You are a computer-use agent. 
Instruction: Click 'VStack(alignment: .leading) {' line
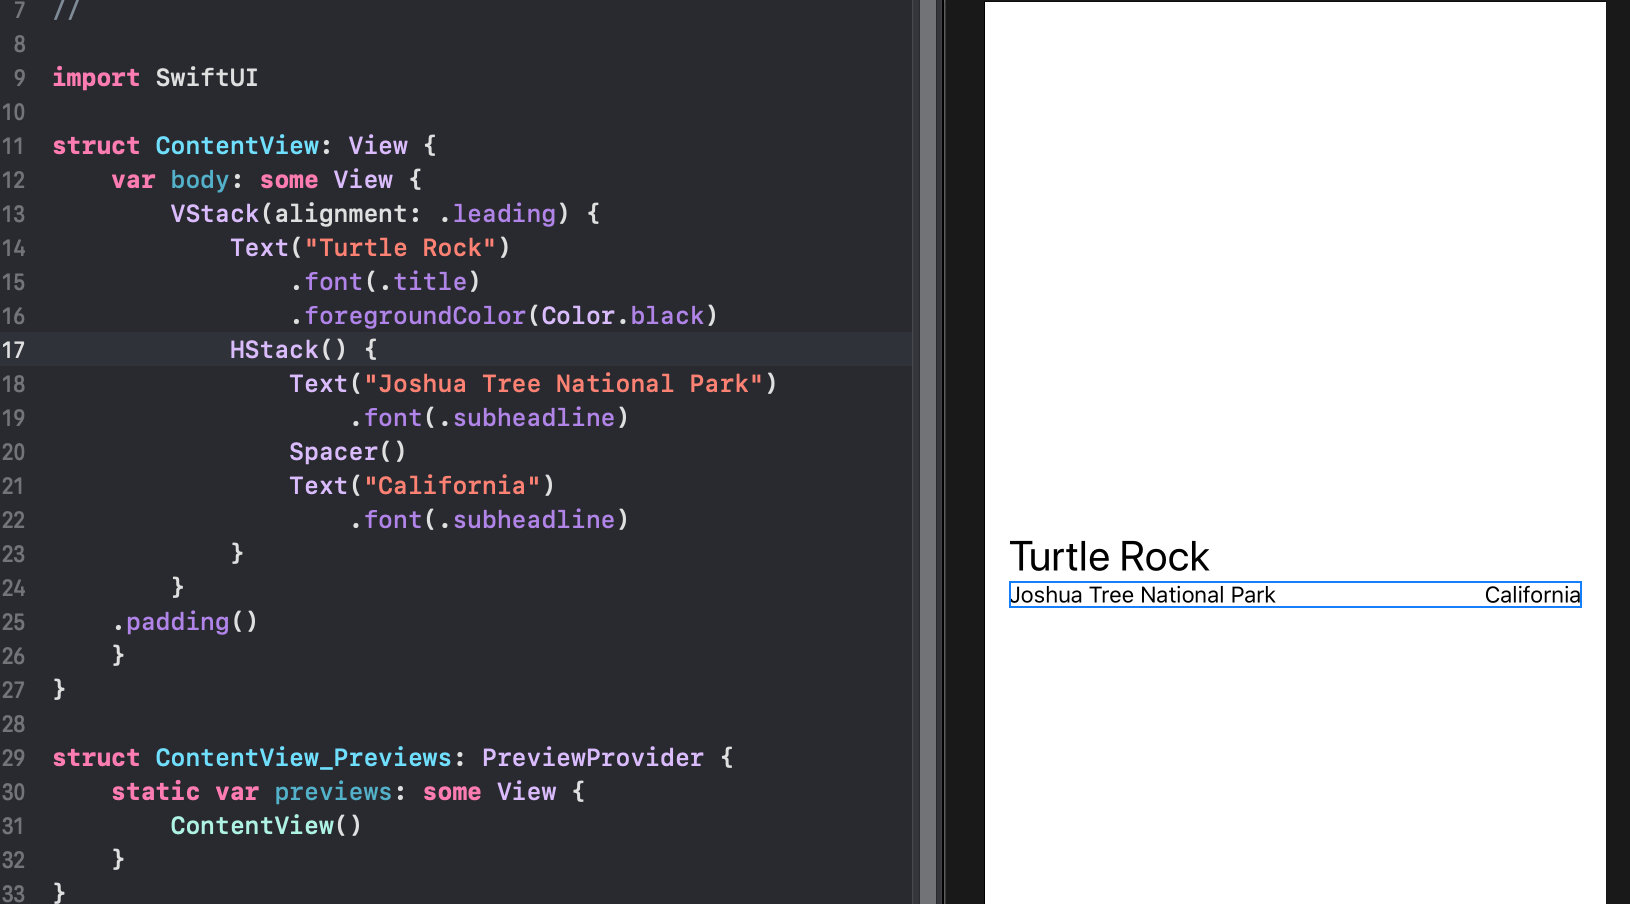tap(385, 214)
